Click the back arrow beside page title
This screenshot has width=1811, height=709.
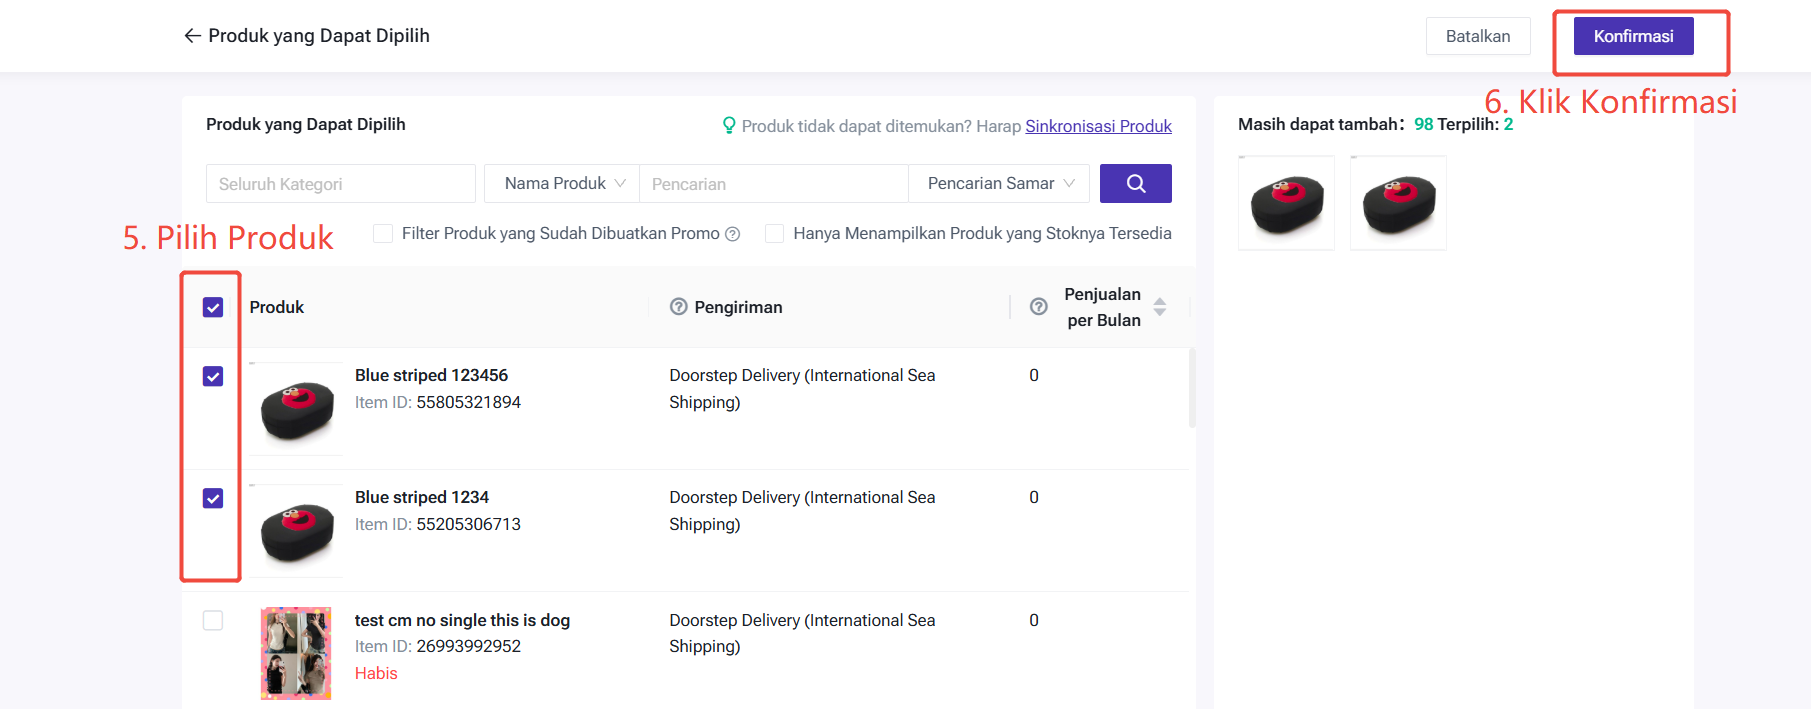point(192,36)
